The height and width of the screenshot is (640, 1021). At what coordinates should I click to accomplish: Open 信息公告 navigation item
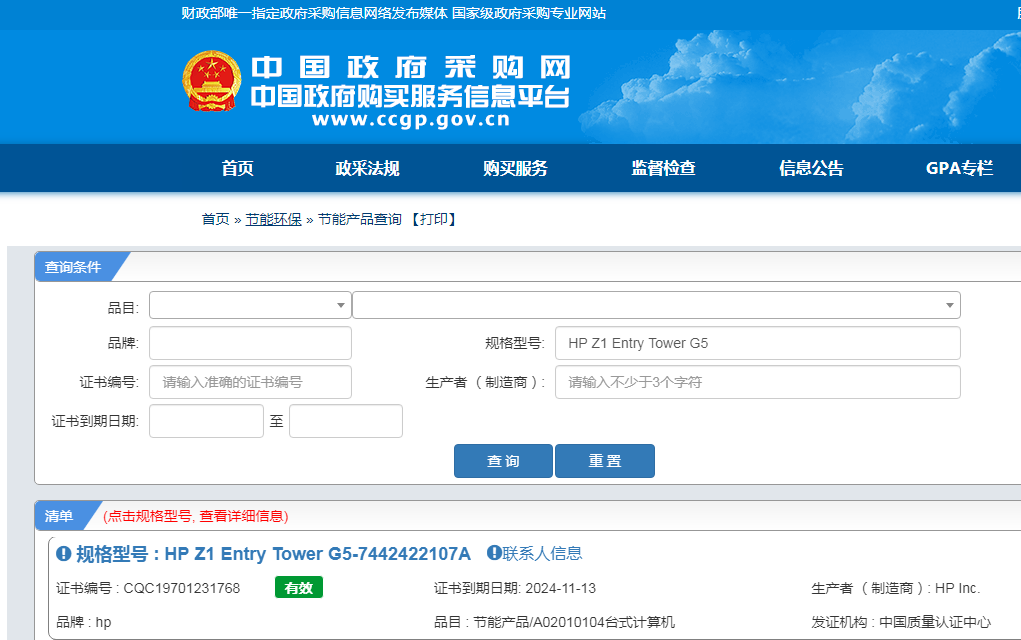click(x=811, y=168)
